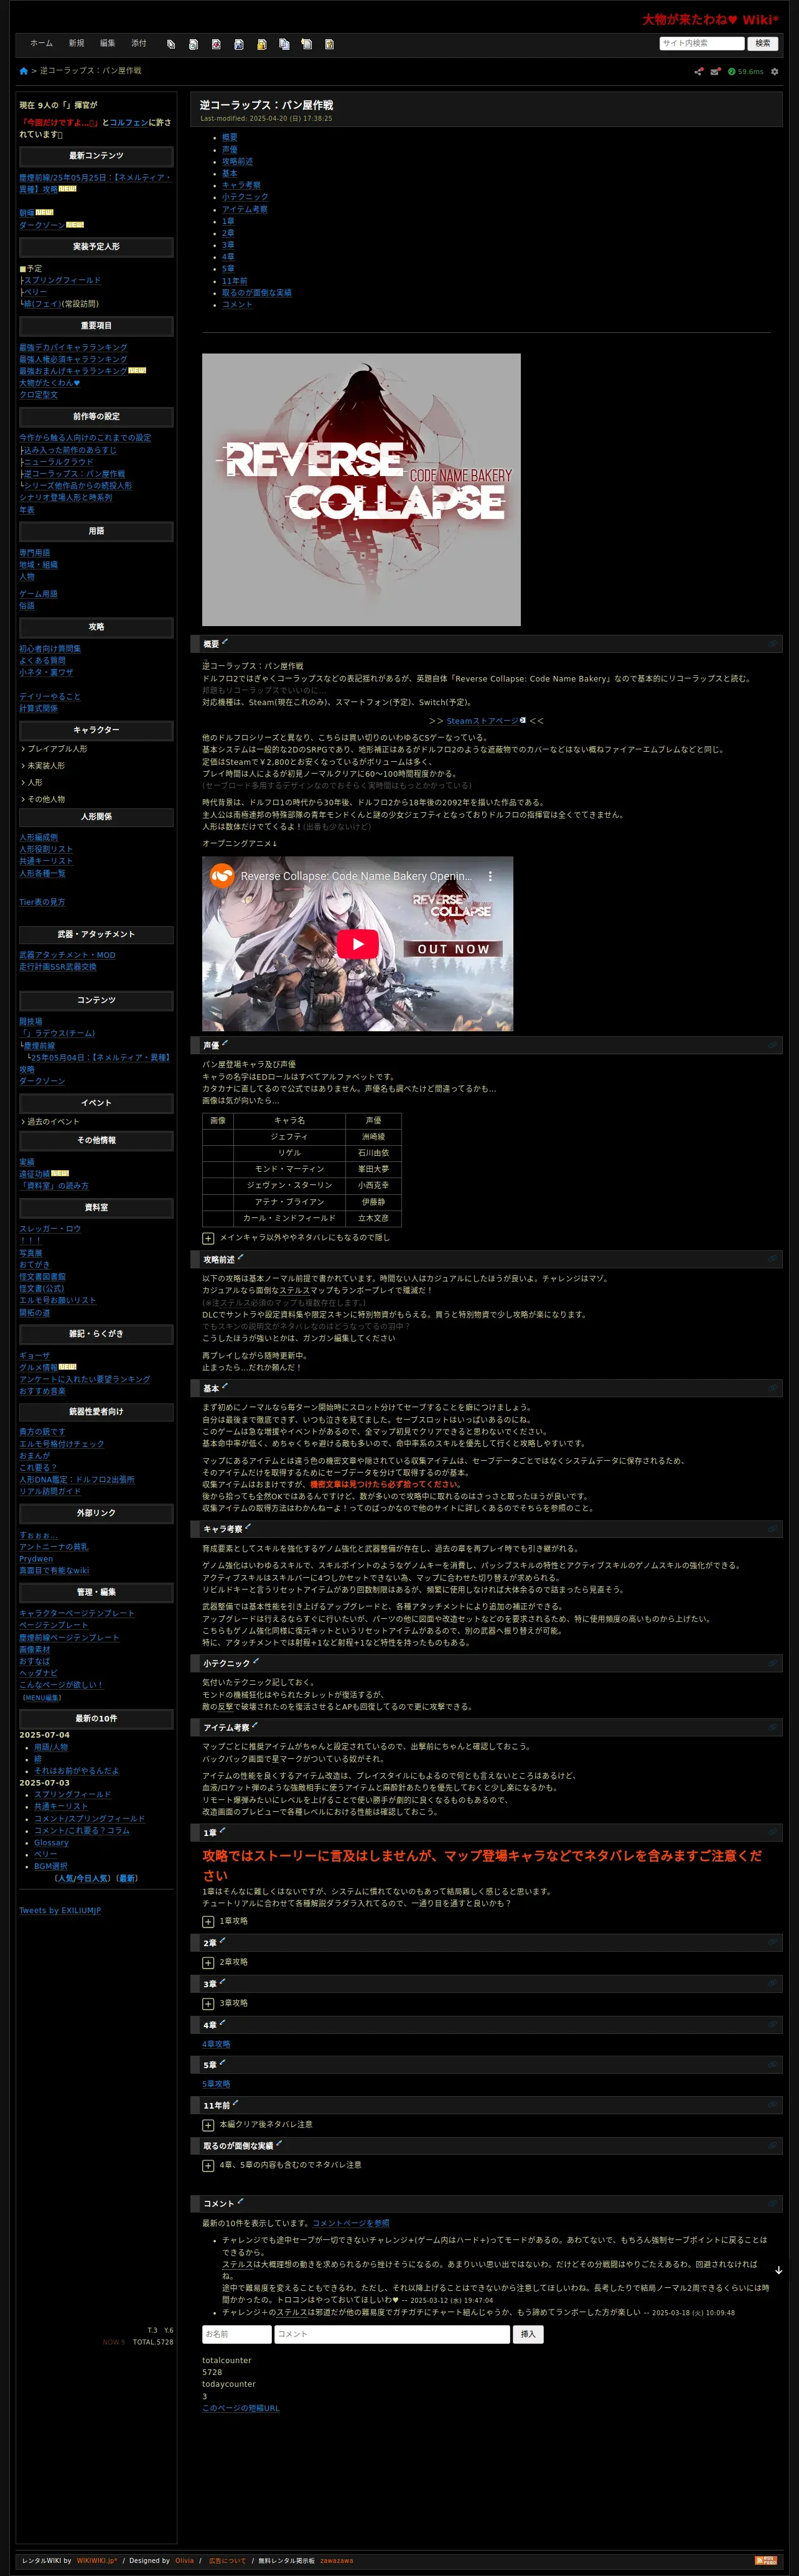The height and width of the screenshot is (2576, 799).
Task: Open 武器アタッチメント・MOD sidebar link
Action: pos(67,955)
